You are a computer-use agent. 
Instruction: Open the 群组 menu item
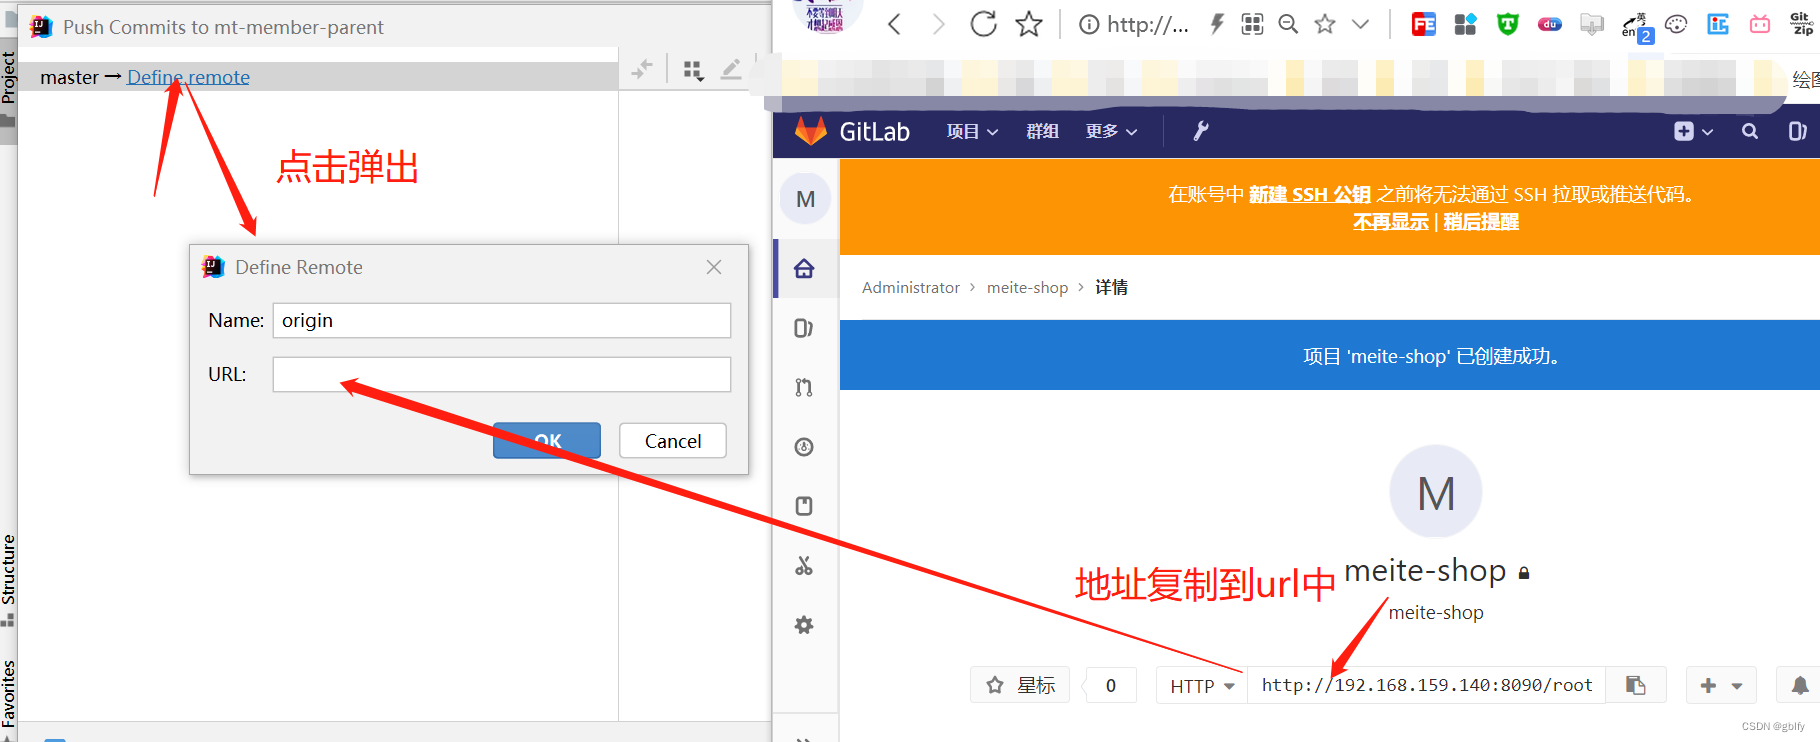click(x=1042, y=131)
